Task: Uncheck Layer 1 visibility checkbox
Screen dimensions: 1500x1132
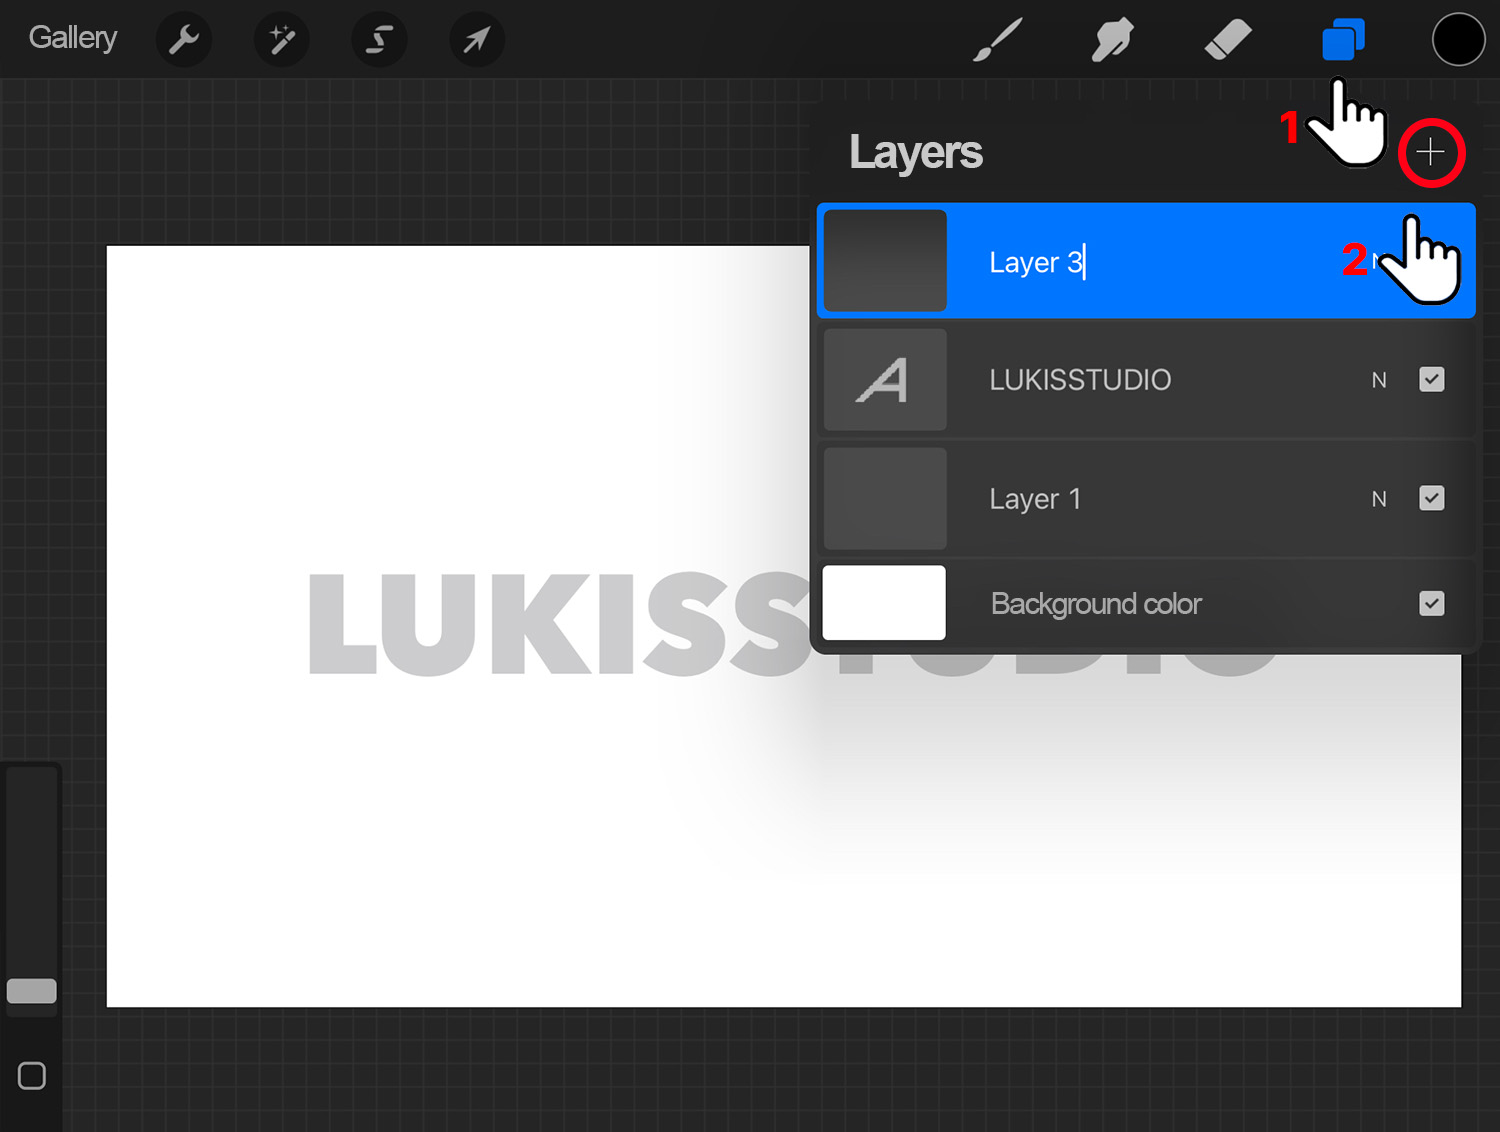Action: click(x=1431, y=498)
